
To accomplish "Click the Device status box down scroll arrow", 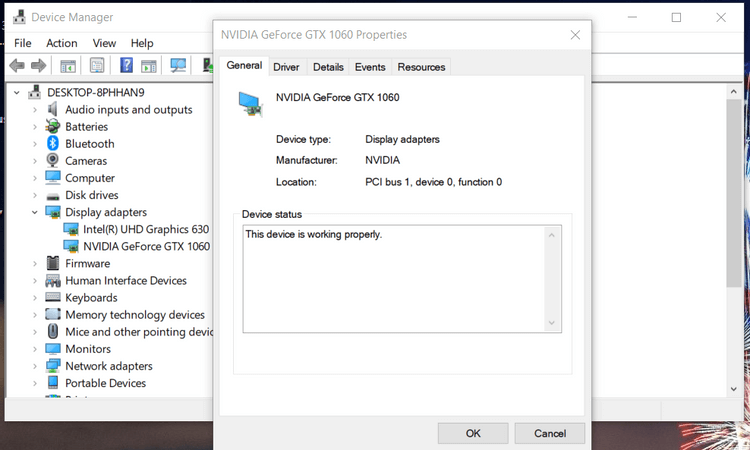I will (551, 323).
